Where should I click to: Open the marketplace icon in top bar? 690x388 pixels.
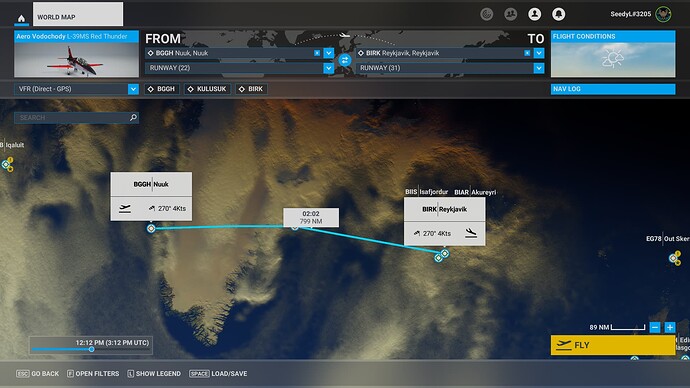point(486,14)
